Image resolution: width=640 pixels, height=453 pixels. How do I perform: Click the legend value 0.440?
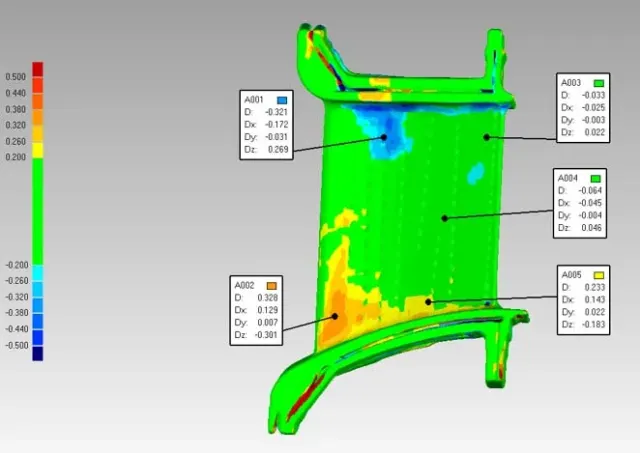tap(16, 93)
